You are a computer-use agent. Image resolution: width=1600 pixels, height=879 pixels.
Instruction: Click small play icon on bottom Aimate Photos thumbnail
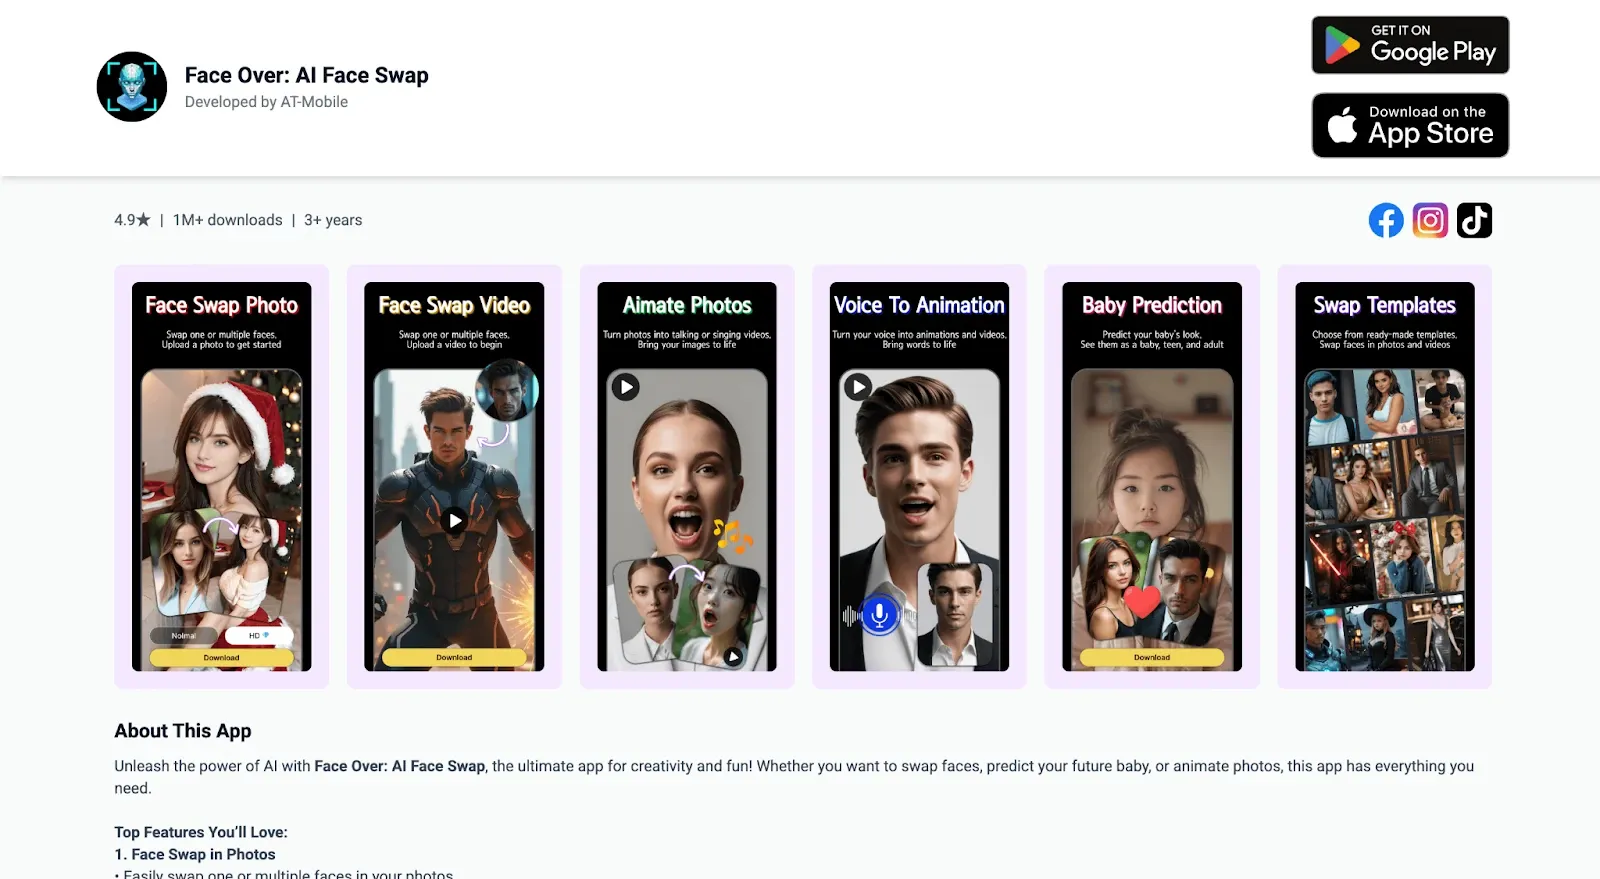tap(733, 656)
